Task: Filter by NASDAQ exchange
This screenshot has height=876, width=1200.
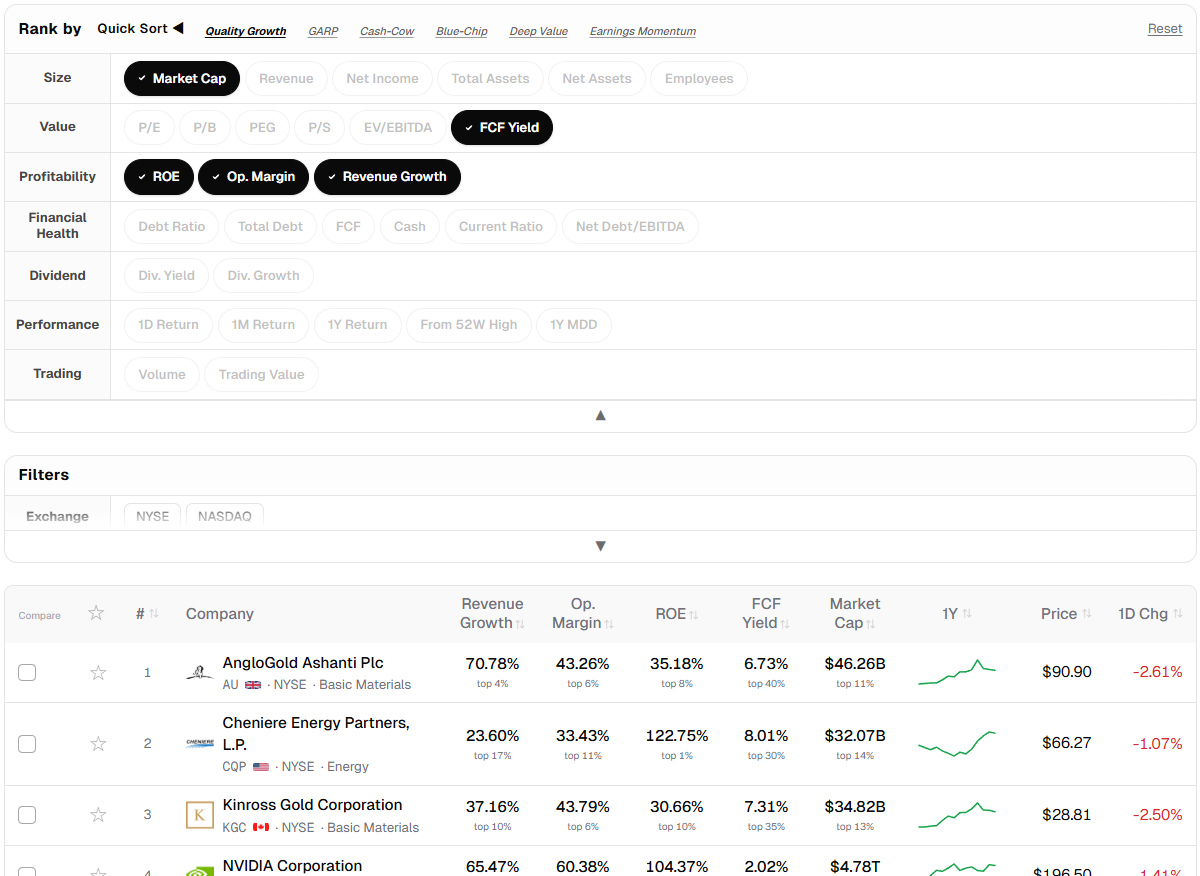Action: pos(225,516)
